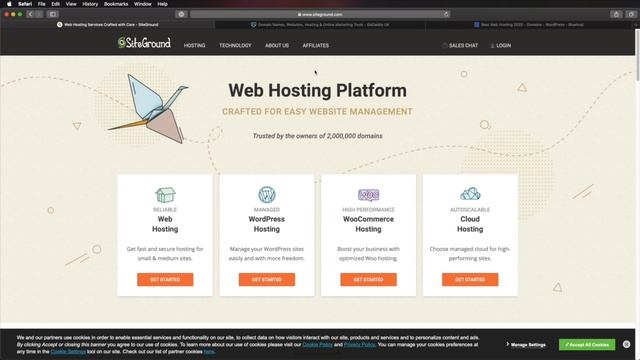Click 'Crafted for easy website management' subtitle
This screenshot has height=360, width=640.
[317, 111]
